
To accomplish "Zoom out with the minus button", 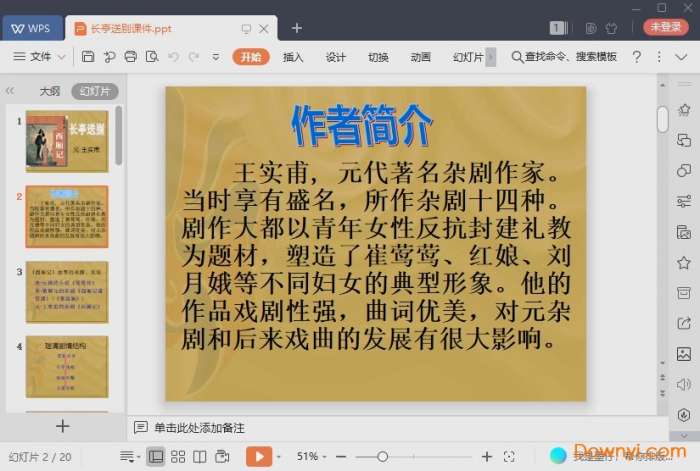I will coord(341,457).
